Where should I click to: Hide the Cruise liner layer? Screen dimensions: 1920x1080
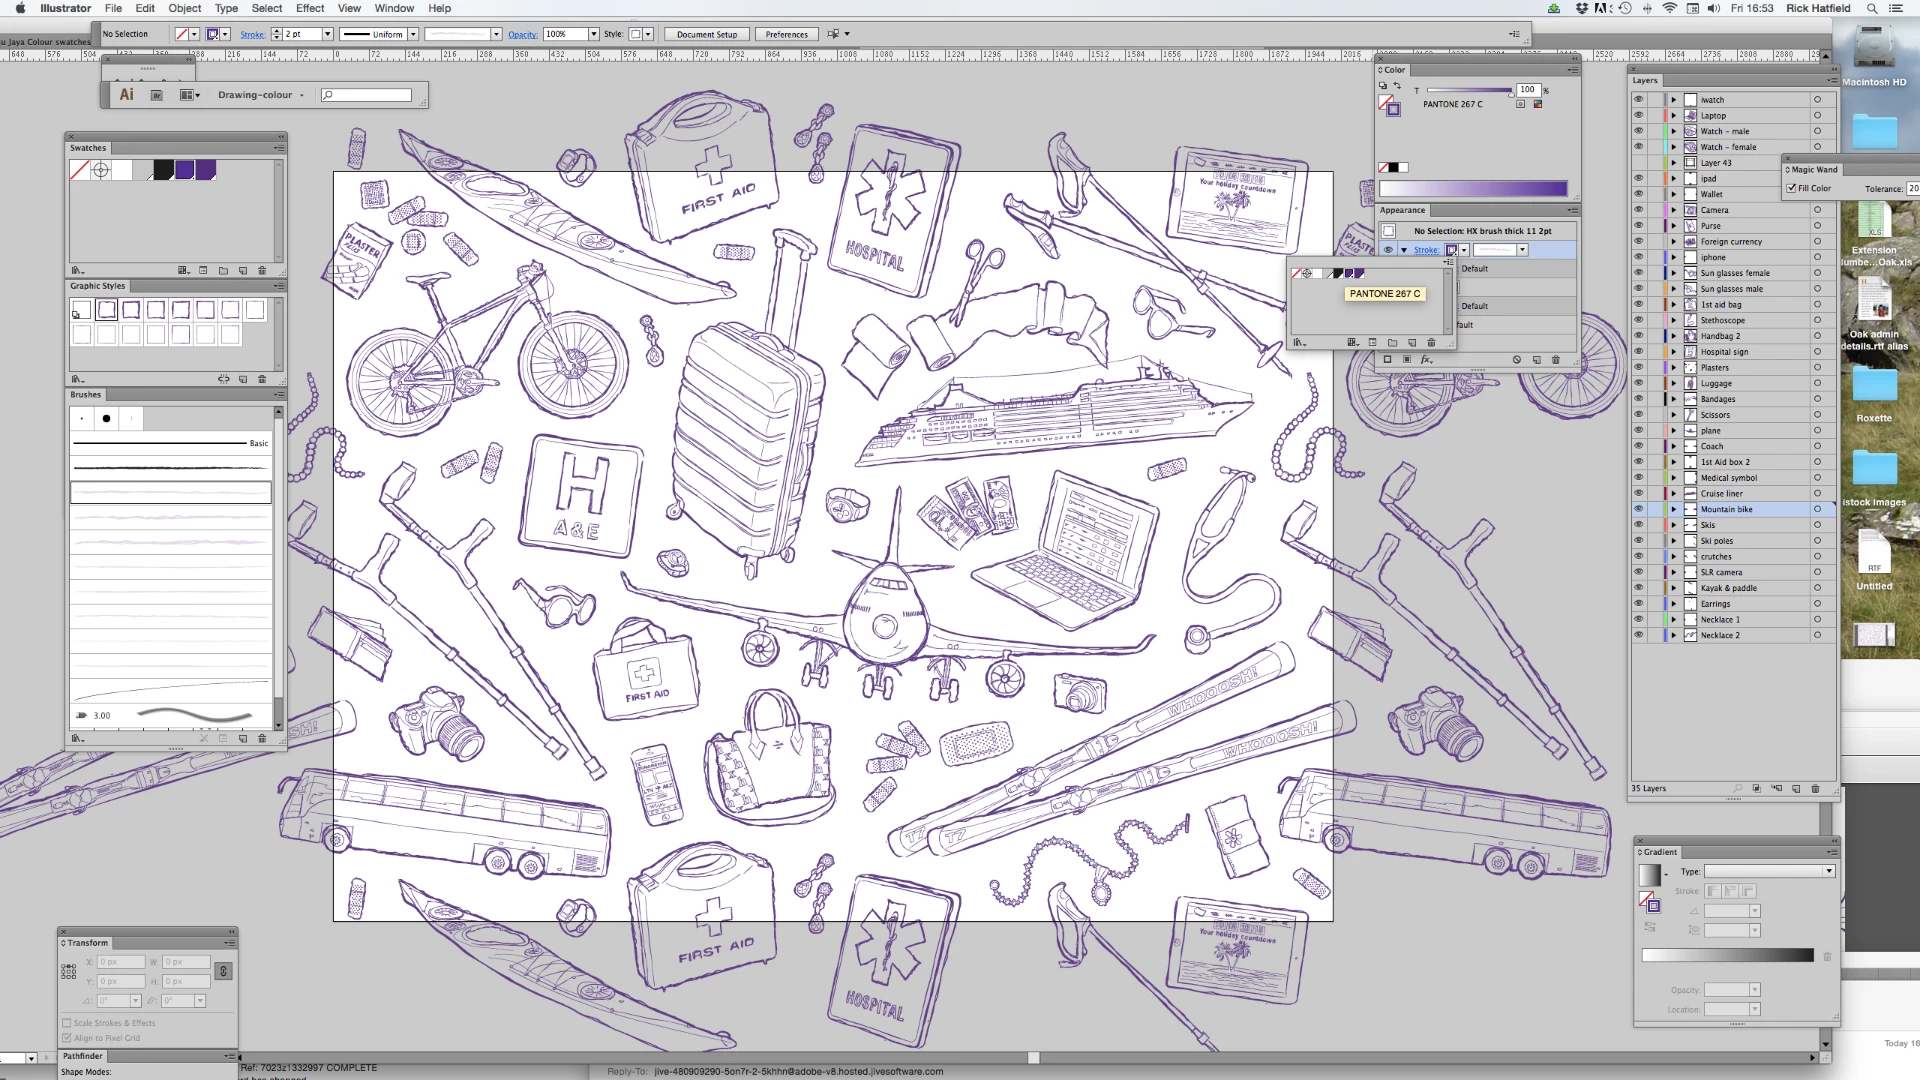1638,493
